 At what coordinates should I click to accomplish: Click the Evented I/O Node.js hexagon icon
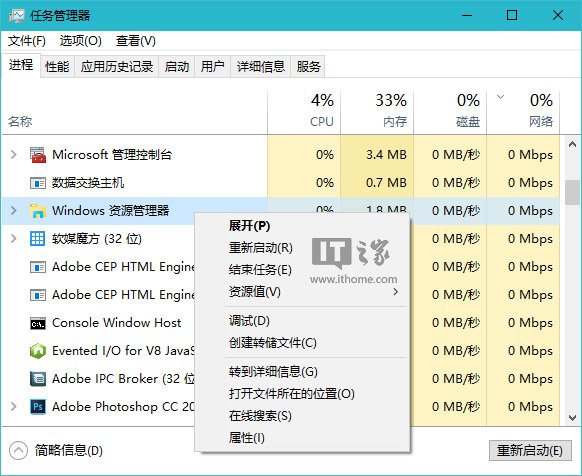(38, 351)
